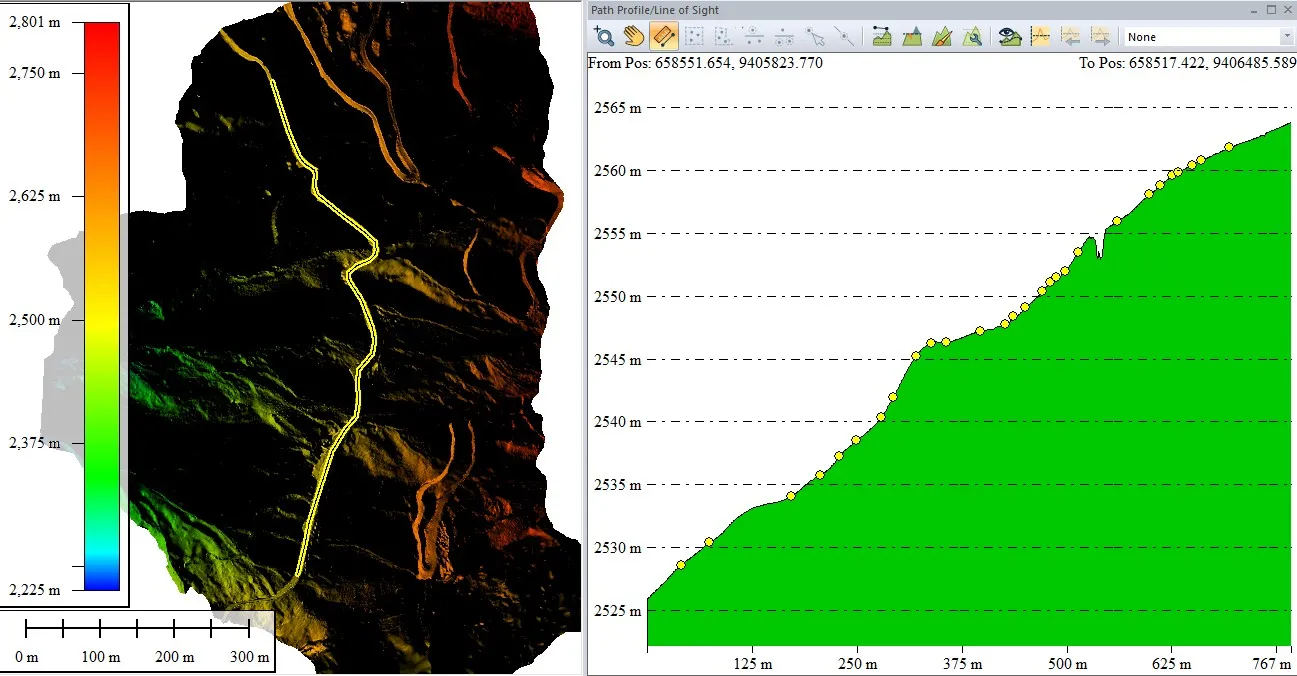
Task: Click the yellow left-arrow profile icon
Action: pos(1070,37)
